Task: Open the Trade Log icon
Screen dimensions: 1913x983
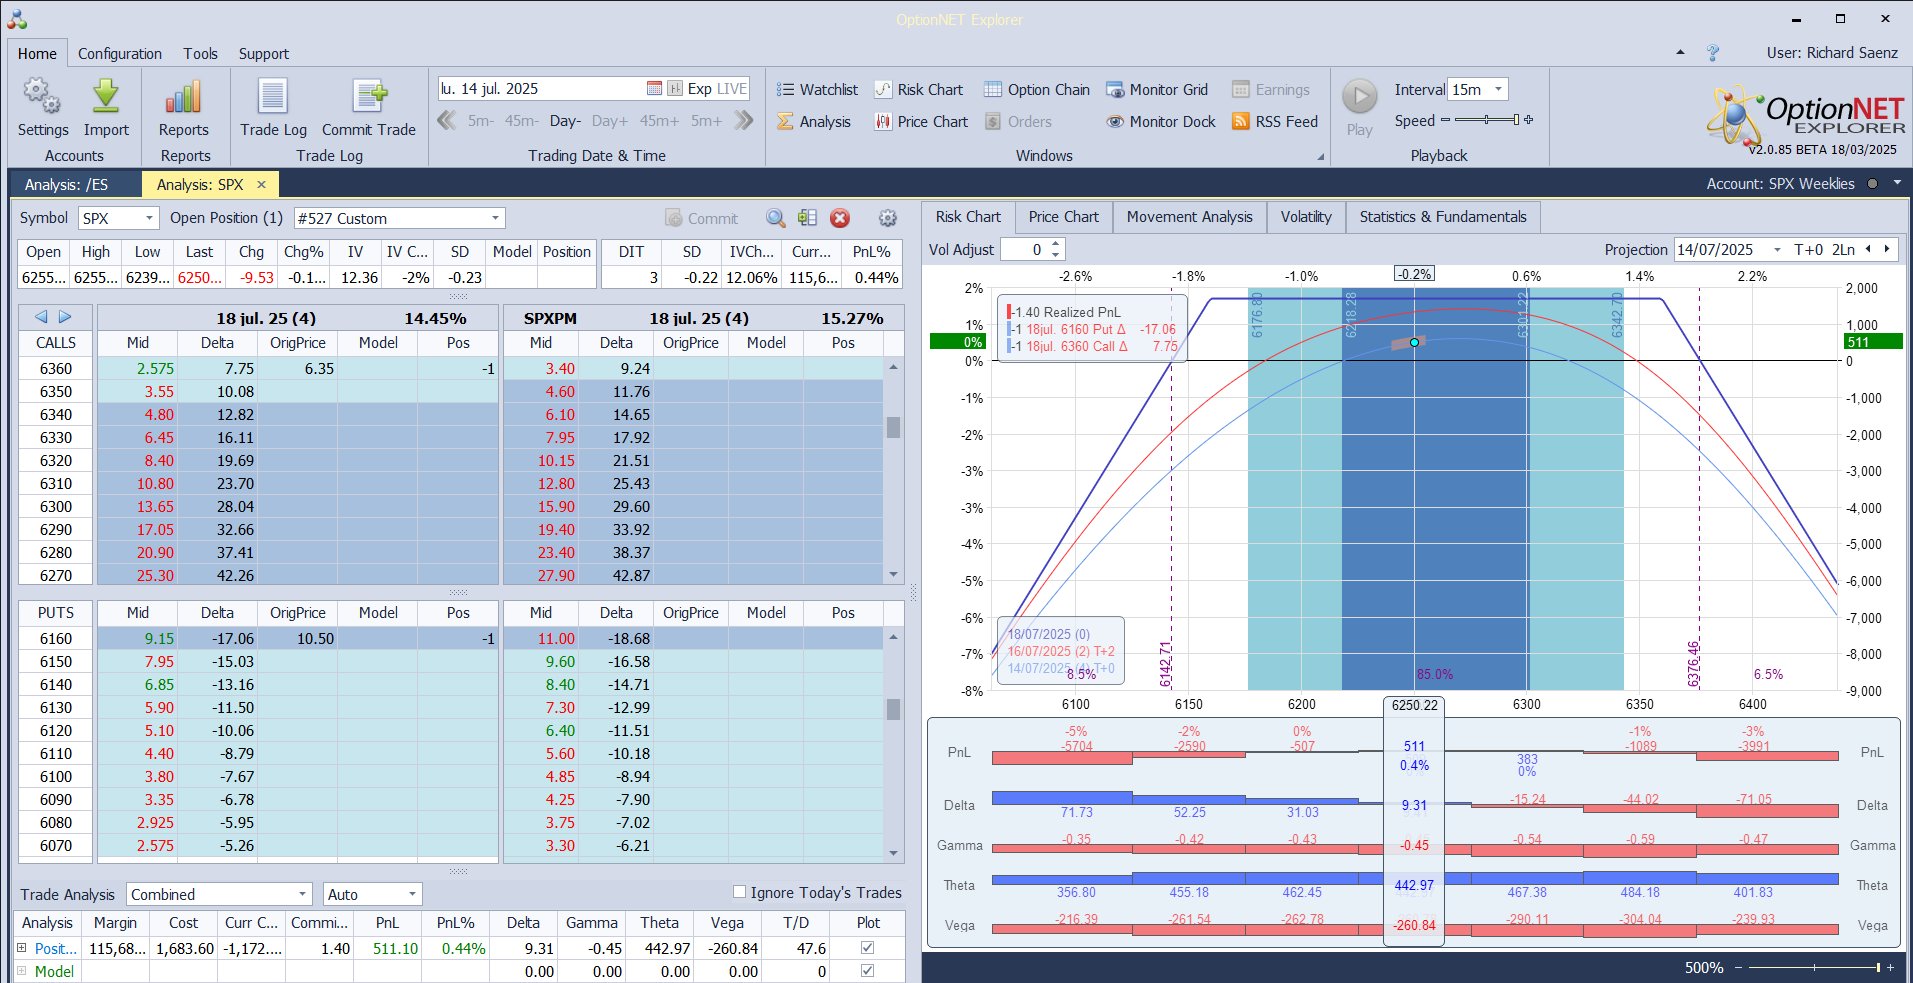Action: pos(273,97)
